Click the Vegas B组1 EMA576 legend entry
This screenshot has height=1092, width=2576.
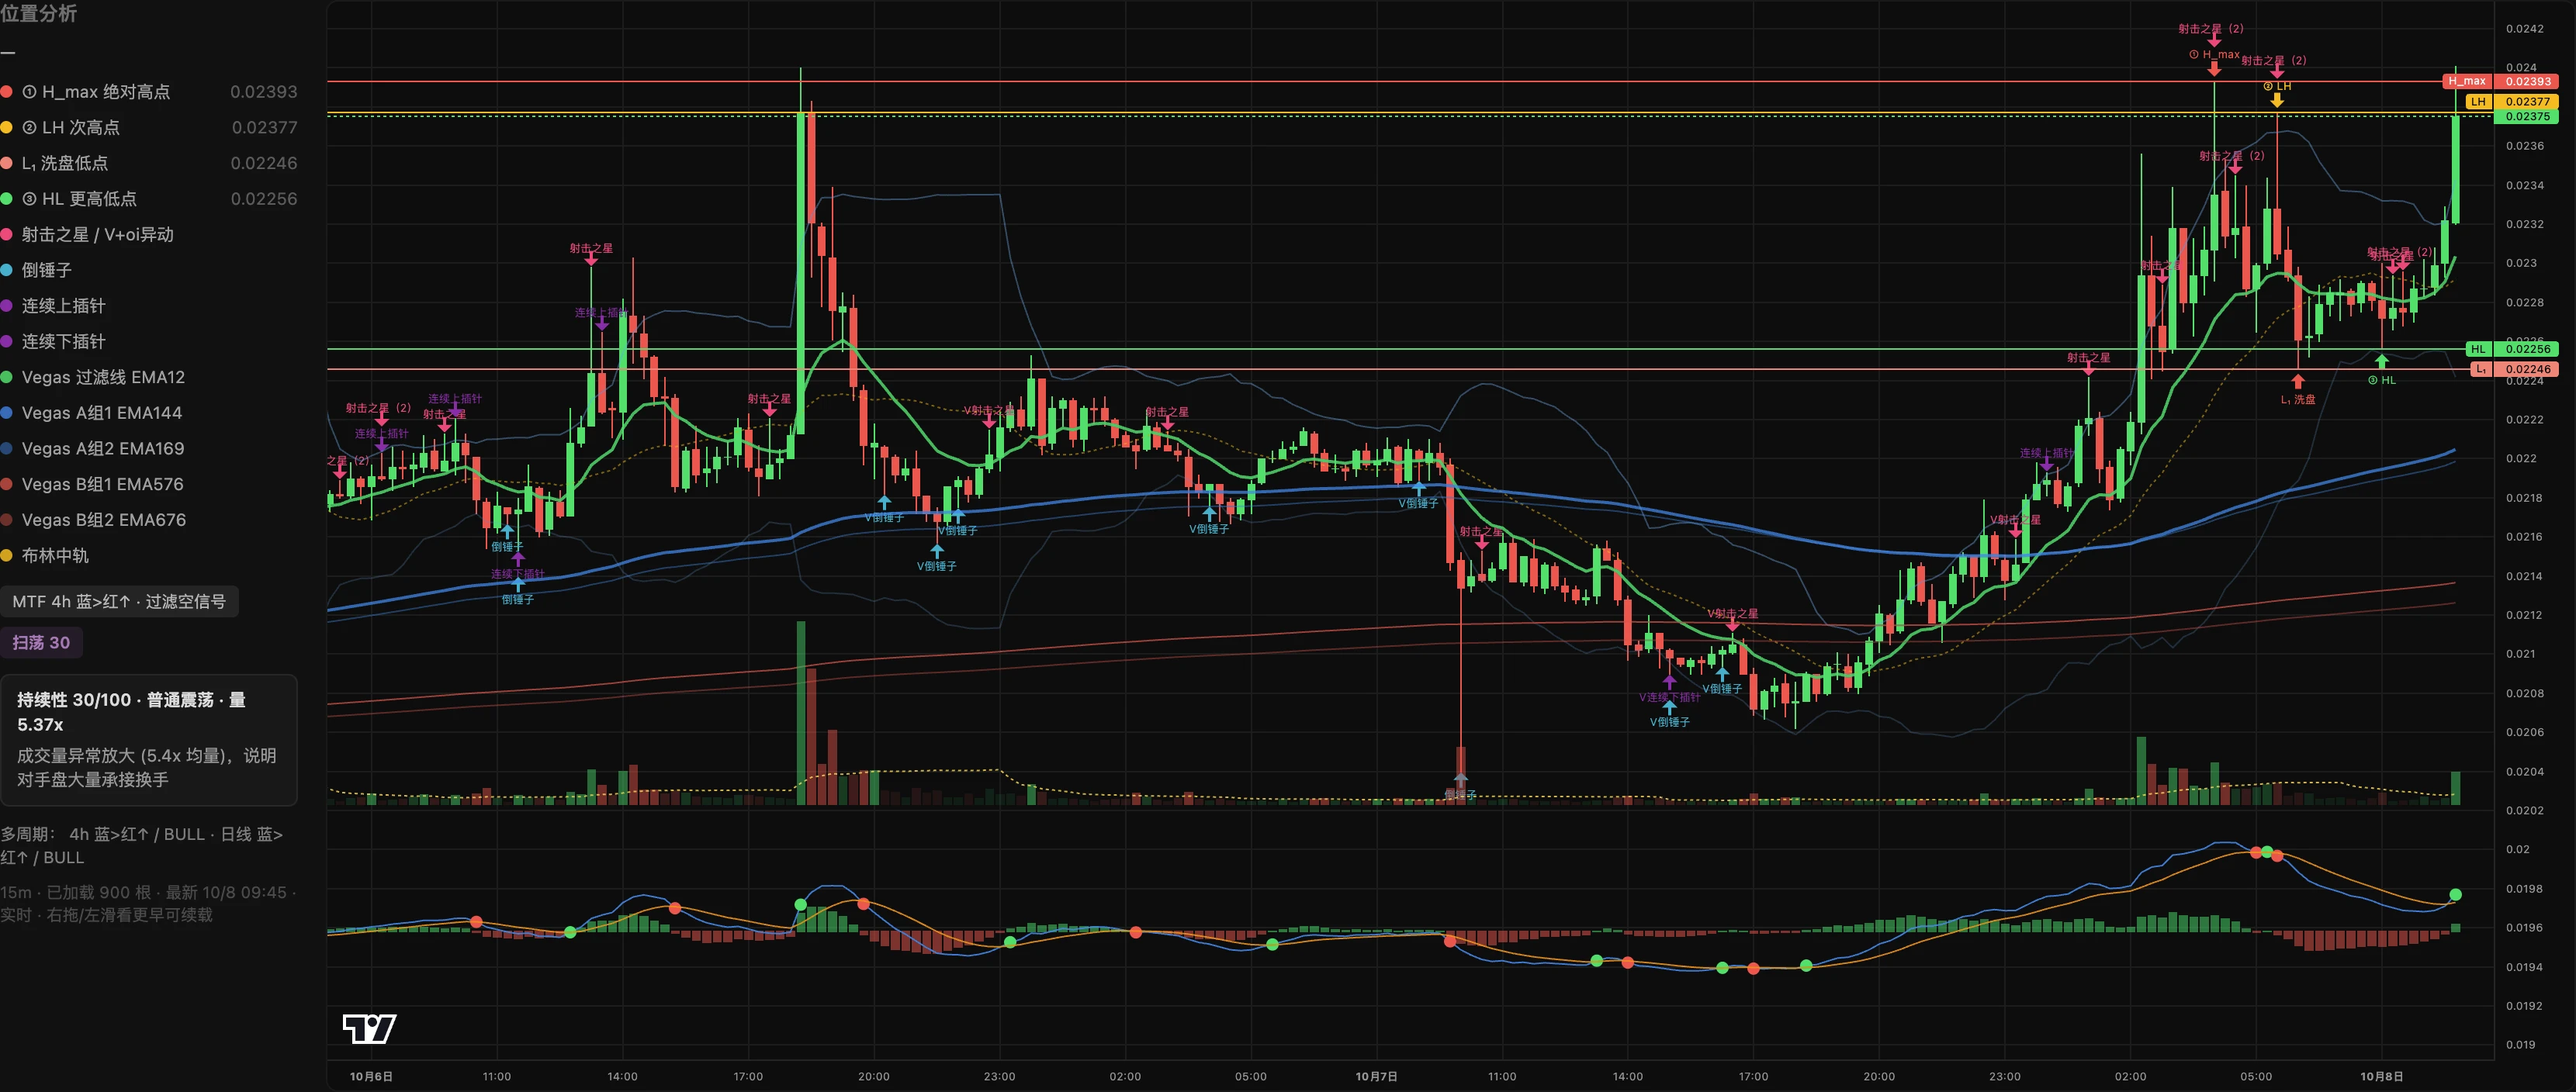pyautogui.click(x=93, y=484)
